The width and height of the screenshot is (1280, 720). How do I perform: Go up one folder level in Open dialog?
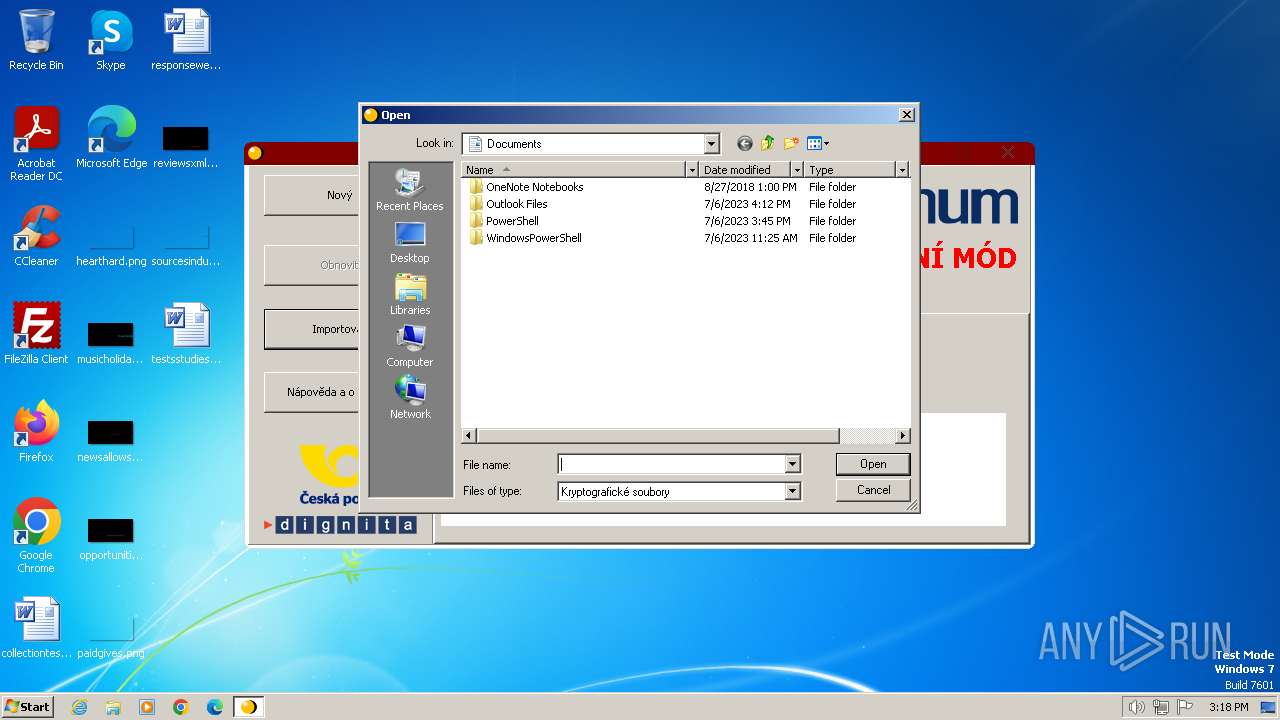pos(768,144)
